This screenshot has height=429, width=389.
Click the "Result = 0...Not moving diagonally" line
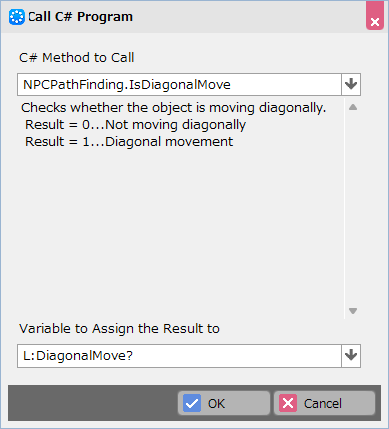click(135, 125)
